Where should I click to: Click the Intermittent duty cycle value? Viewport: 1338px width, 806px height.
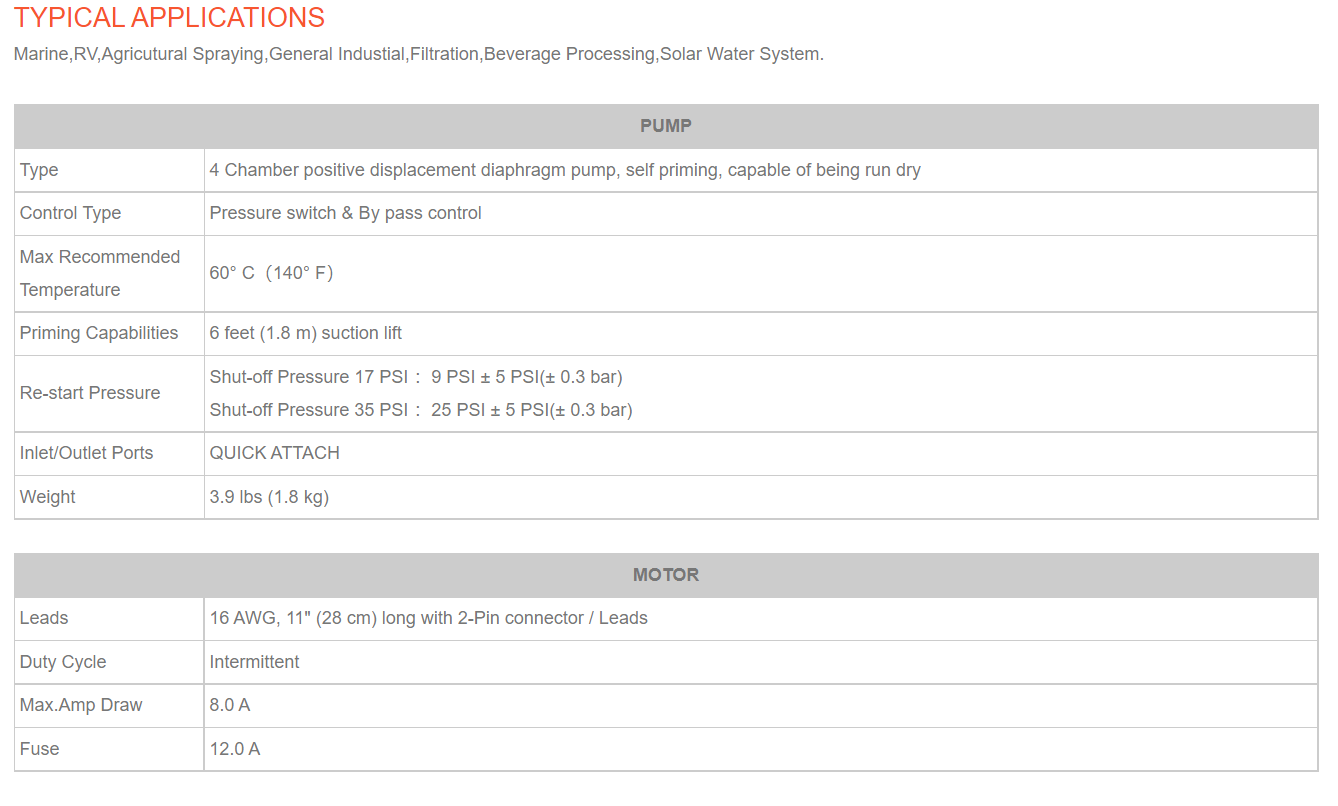pos(255,662)
